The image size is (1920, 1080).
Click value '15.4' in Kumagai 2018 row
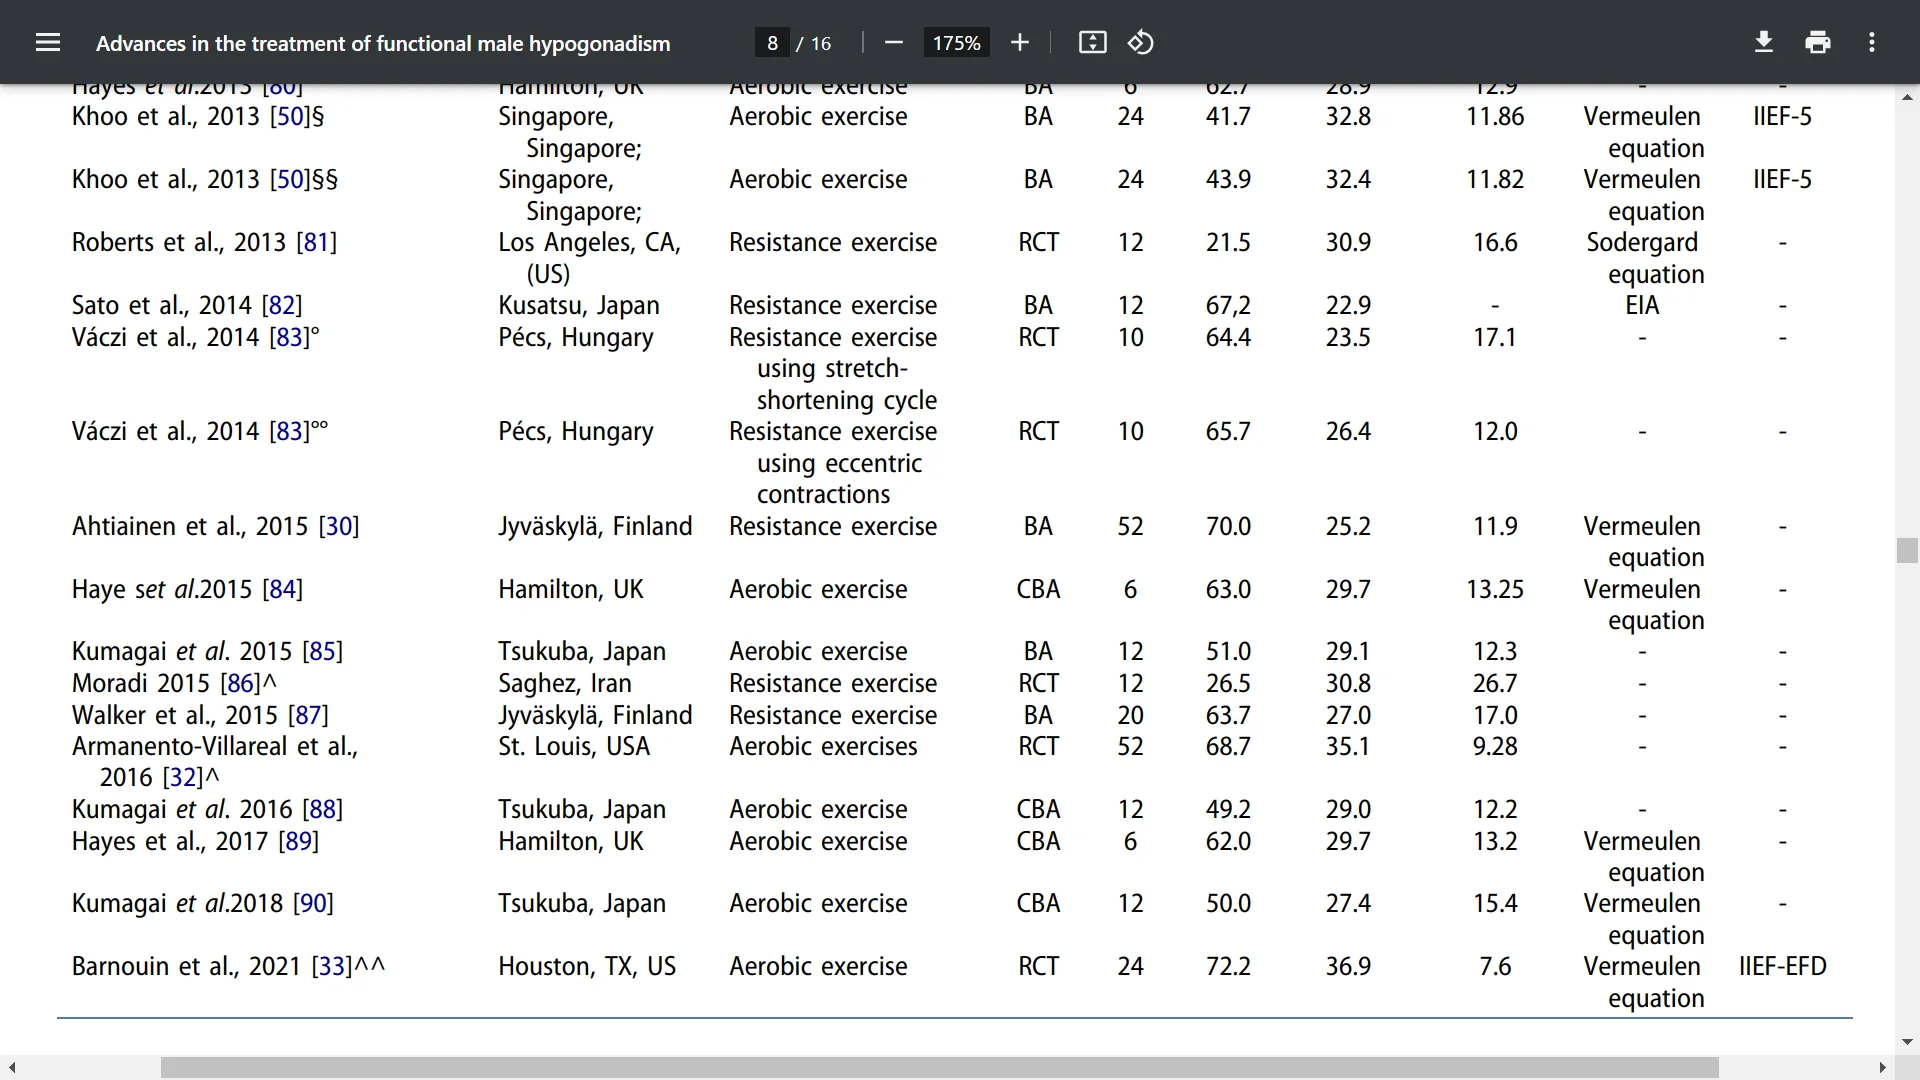coord(1495,904)
